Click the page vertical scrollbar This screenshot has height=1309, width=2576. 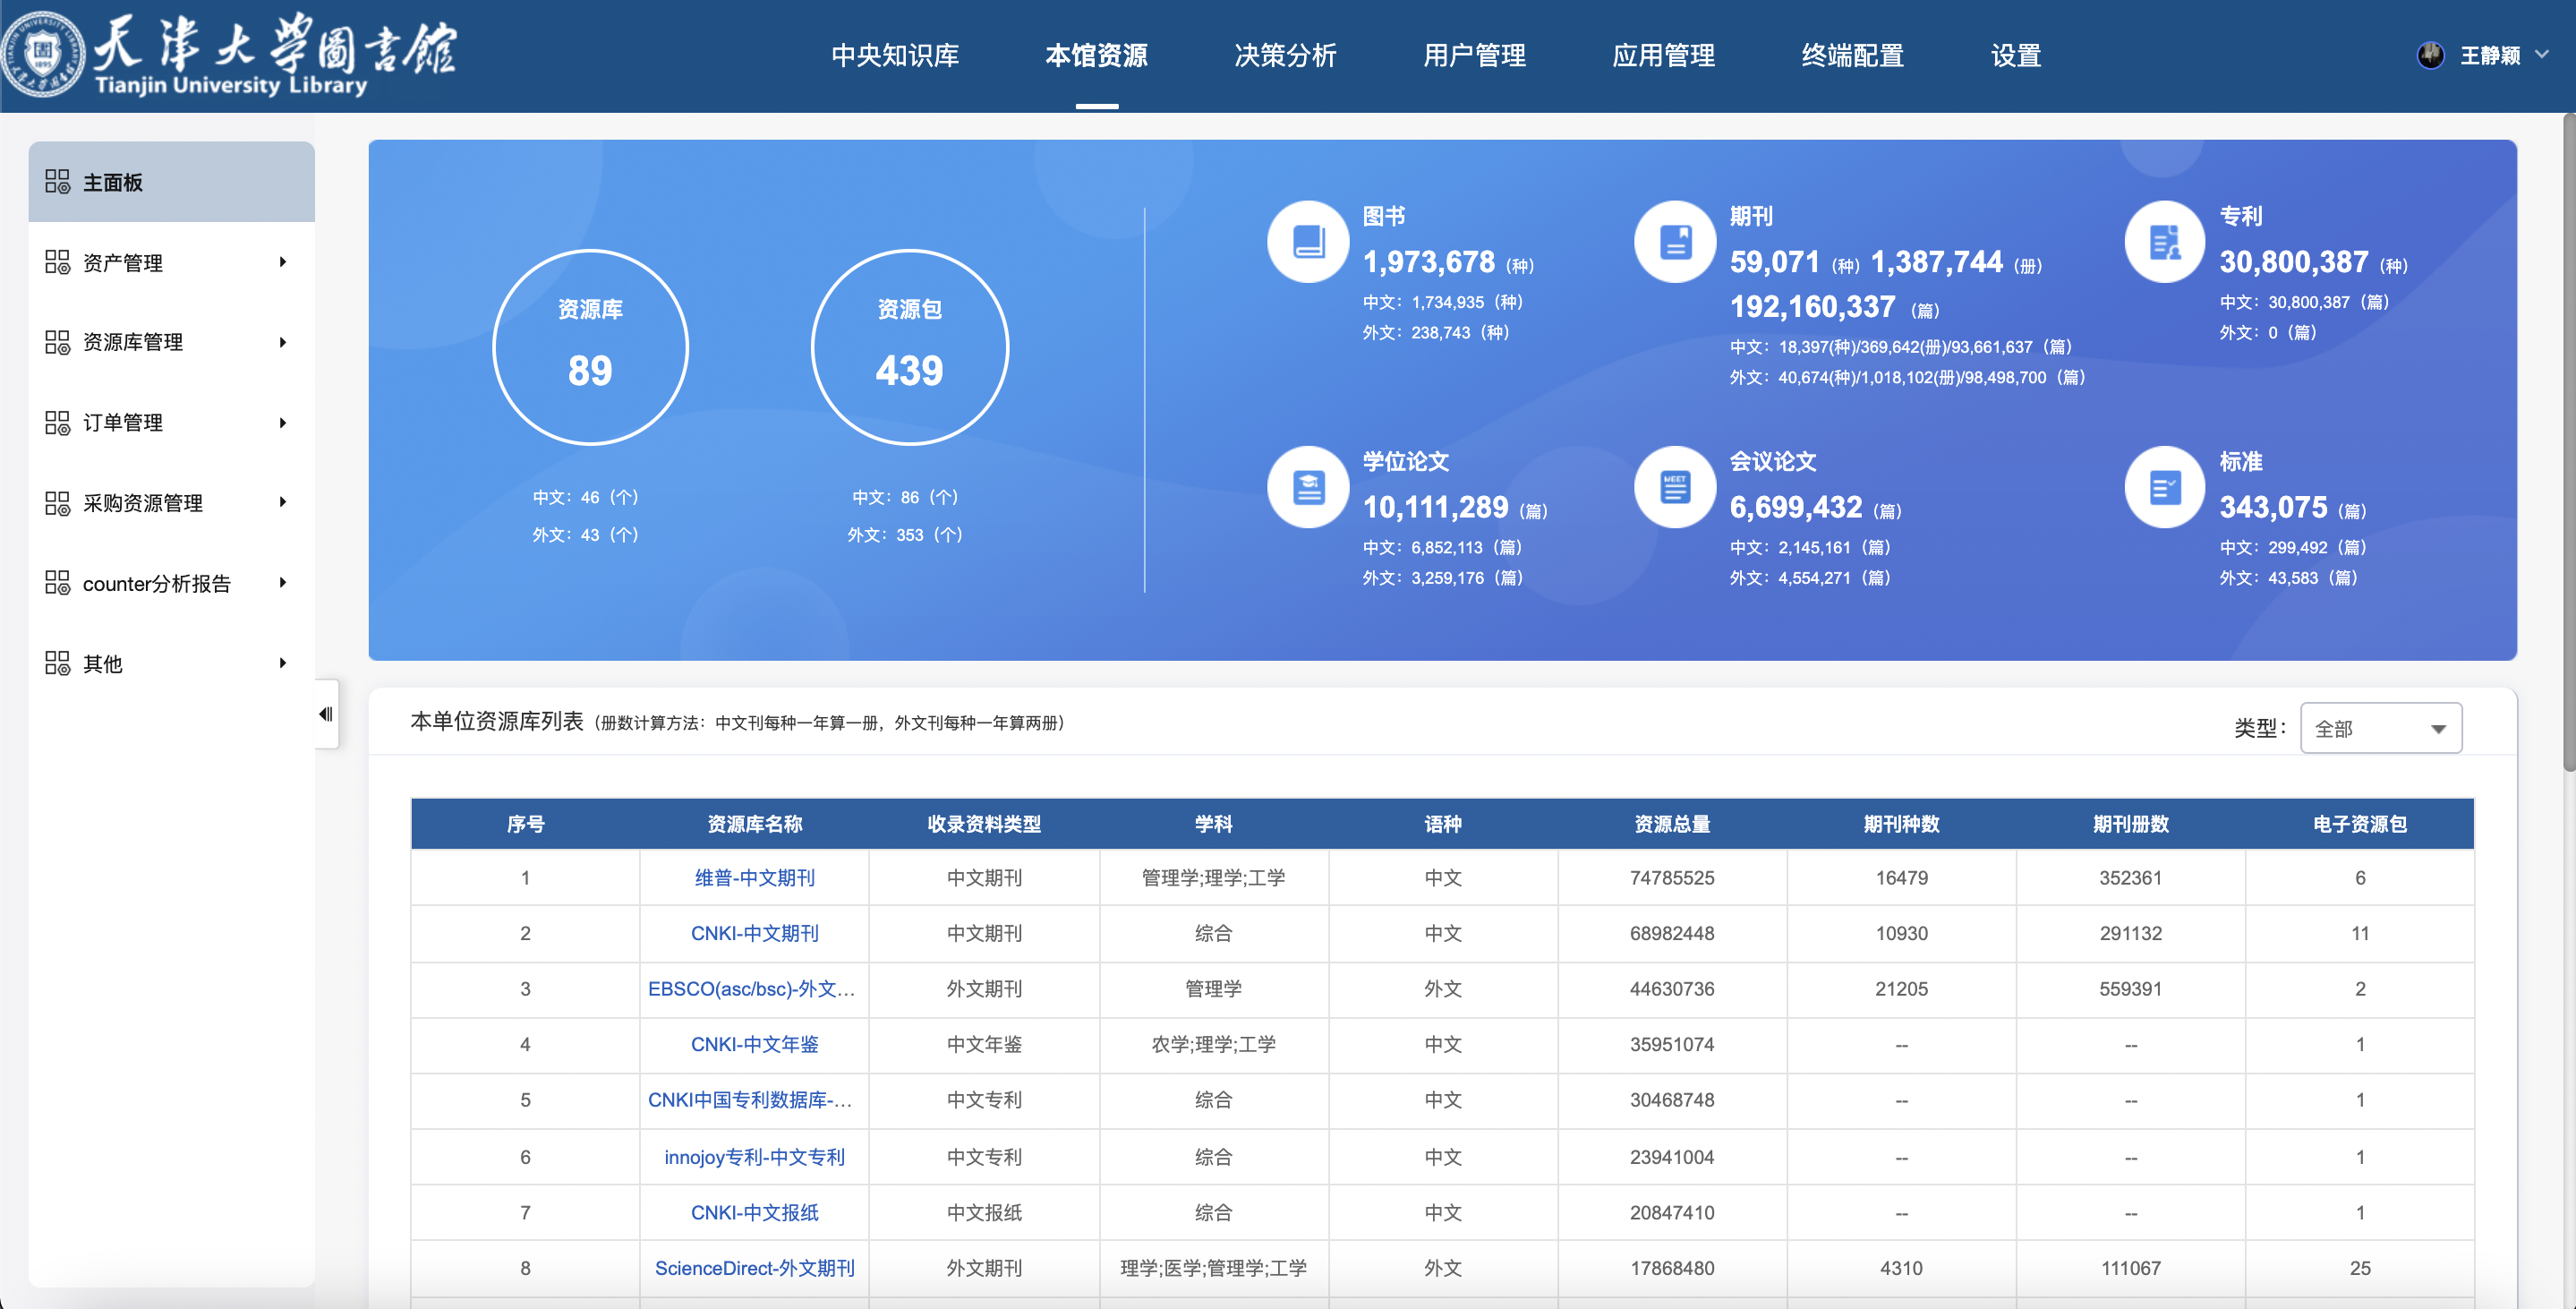2568,450
